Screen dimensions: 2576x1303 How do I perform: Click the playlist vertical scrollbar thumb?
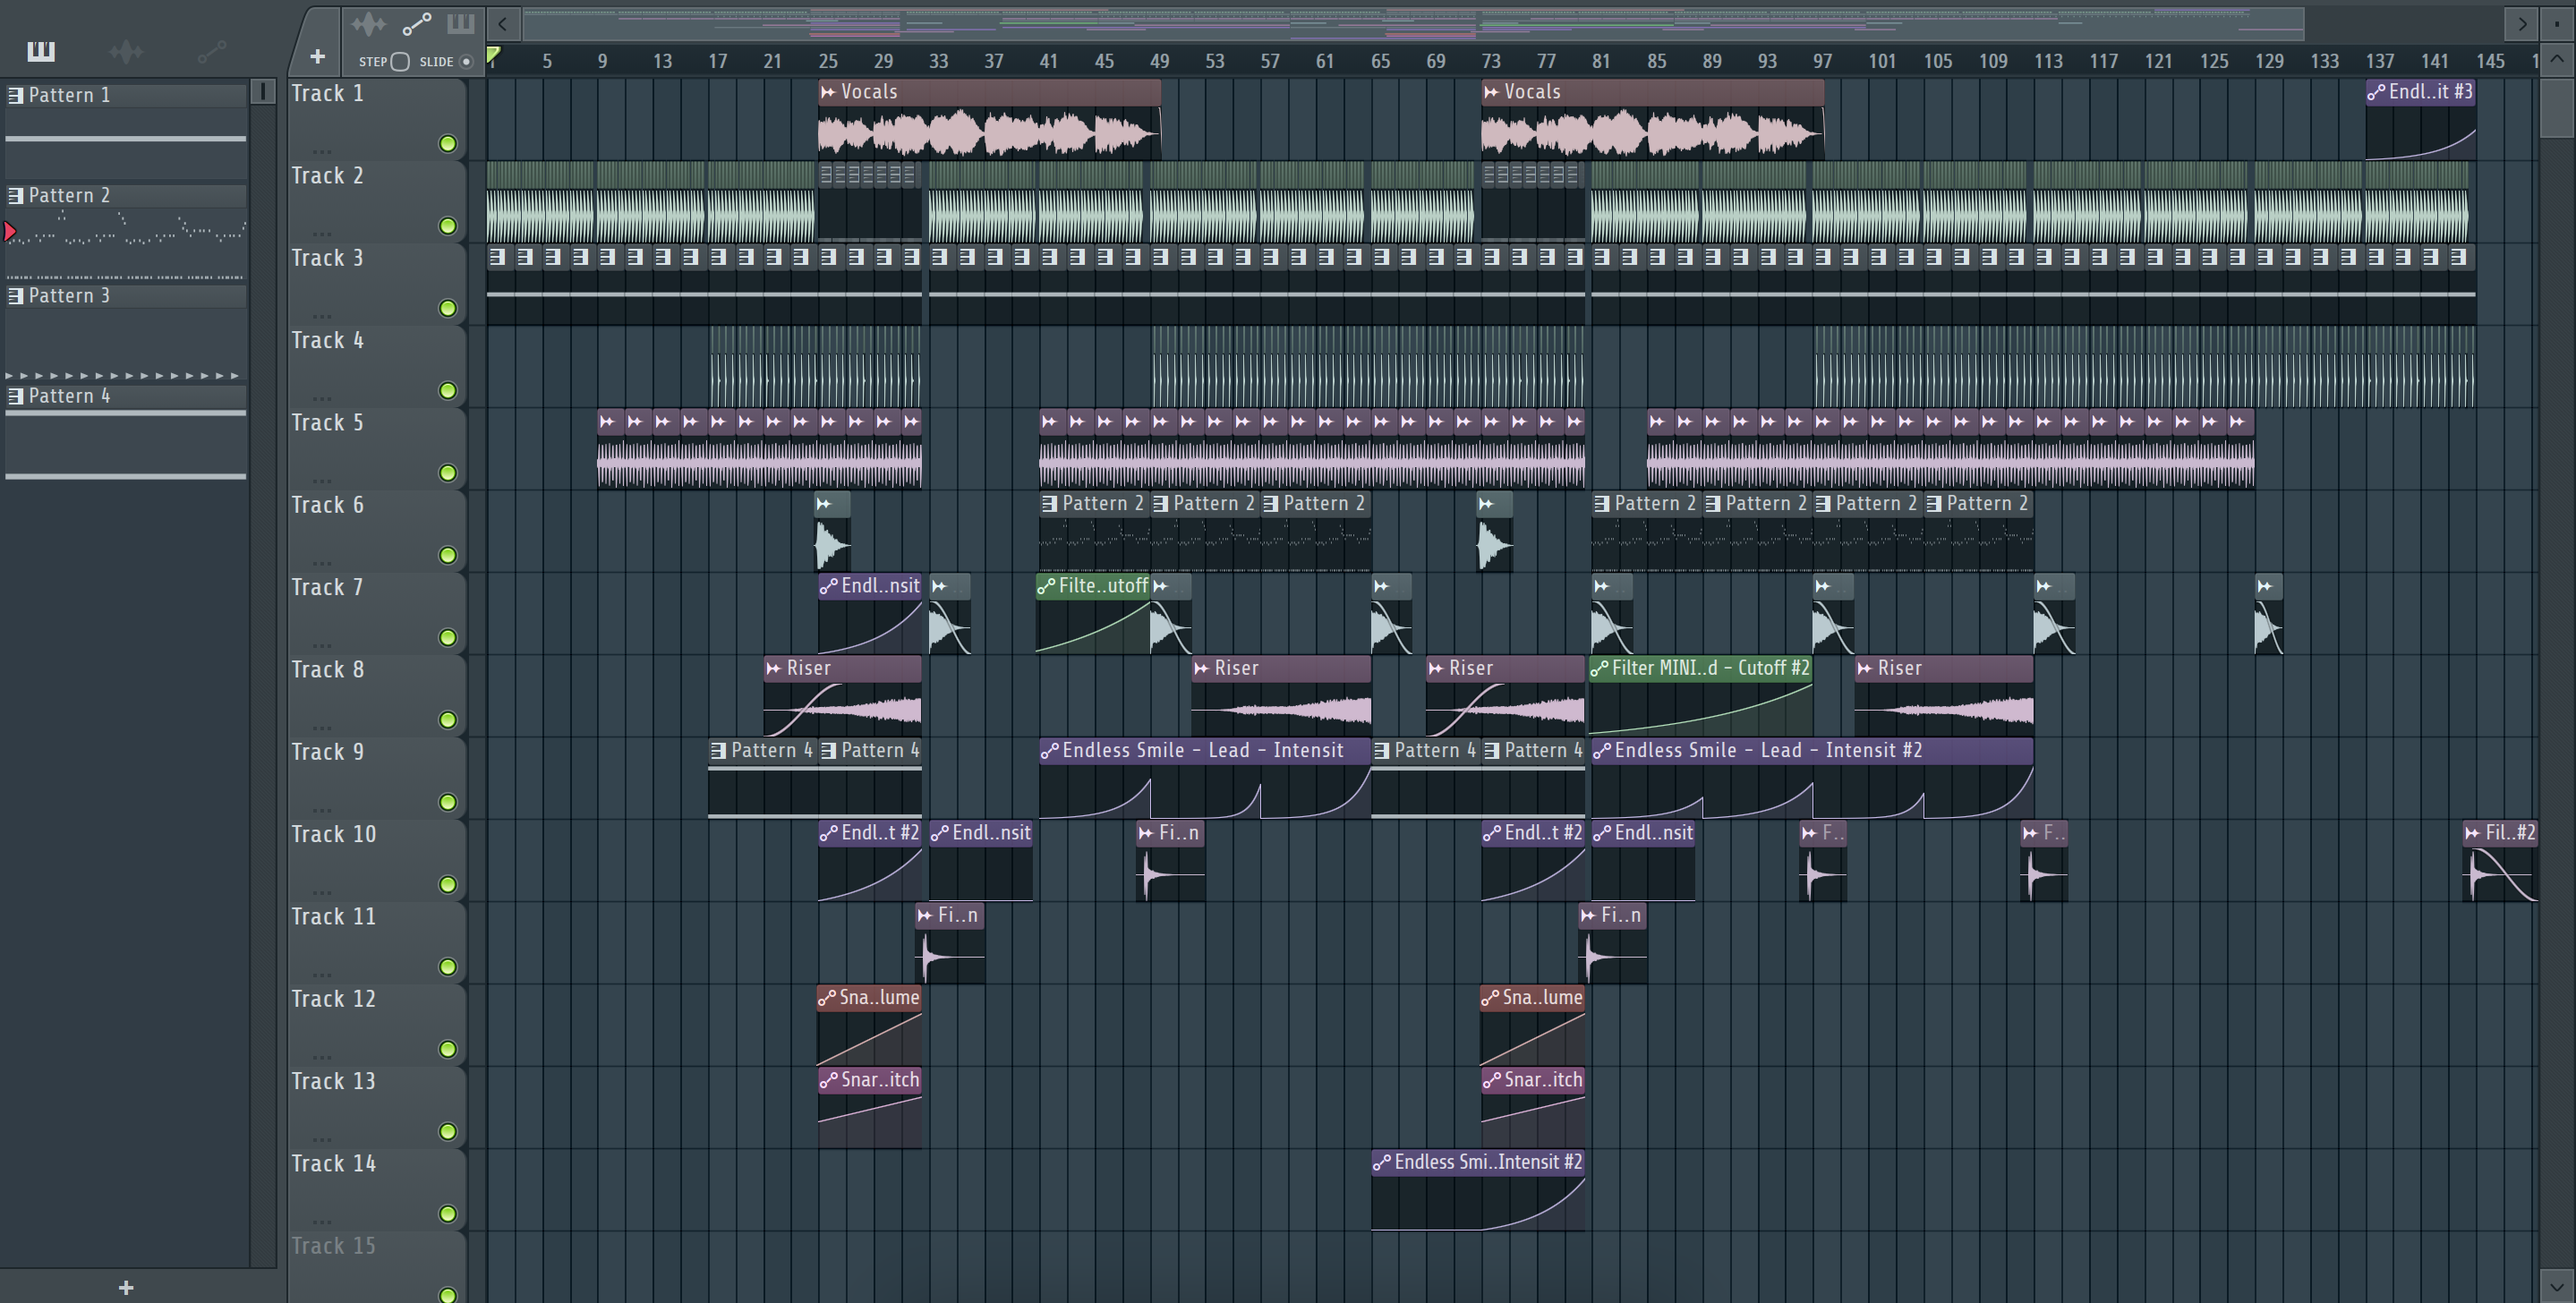[x=2557, y=109]
